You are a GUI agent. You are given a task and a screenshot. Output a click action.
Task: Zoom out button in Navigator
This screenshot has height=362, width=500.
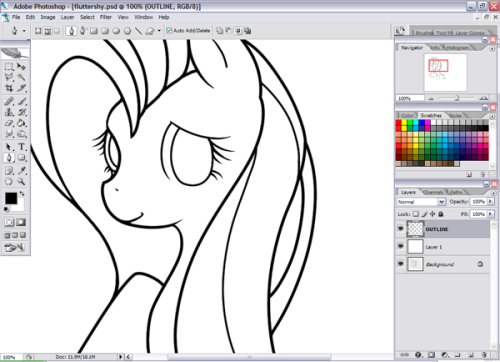[x=431, y=98]
